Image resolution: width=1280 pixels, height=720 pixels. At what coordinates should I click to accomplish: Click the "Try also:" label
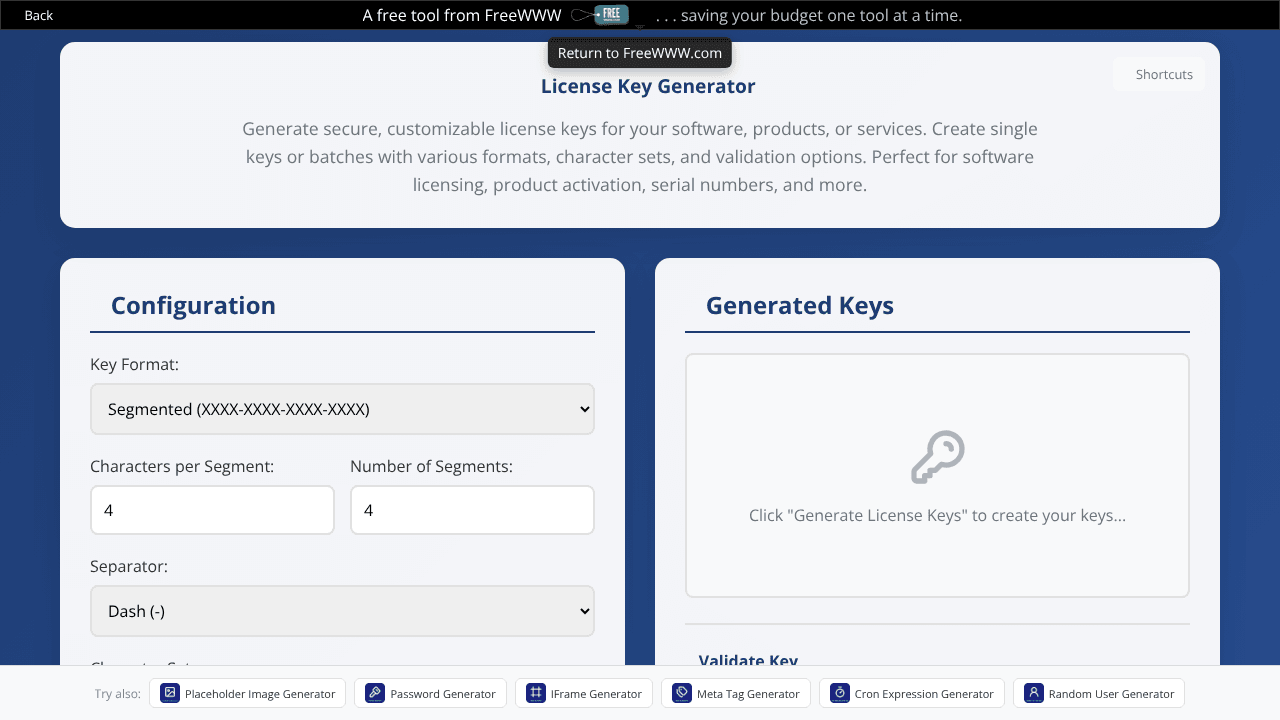118,693
